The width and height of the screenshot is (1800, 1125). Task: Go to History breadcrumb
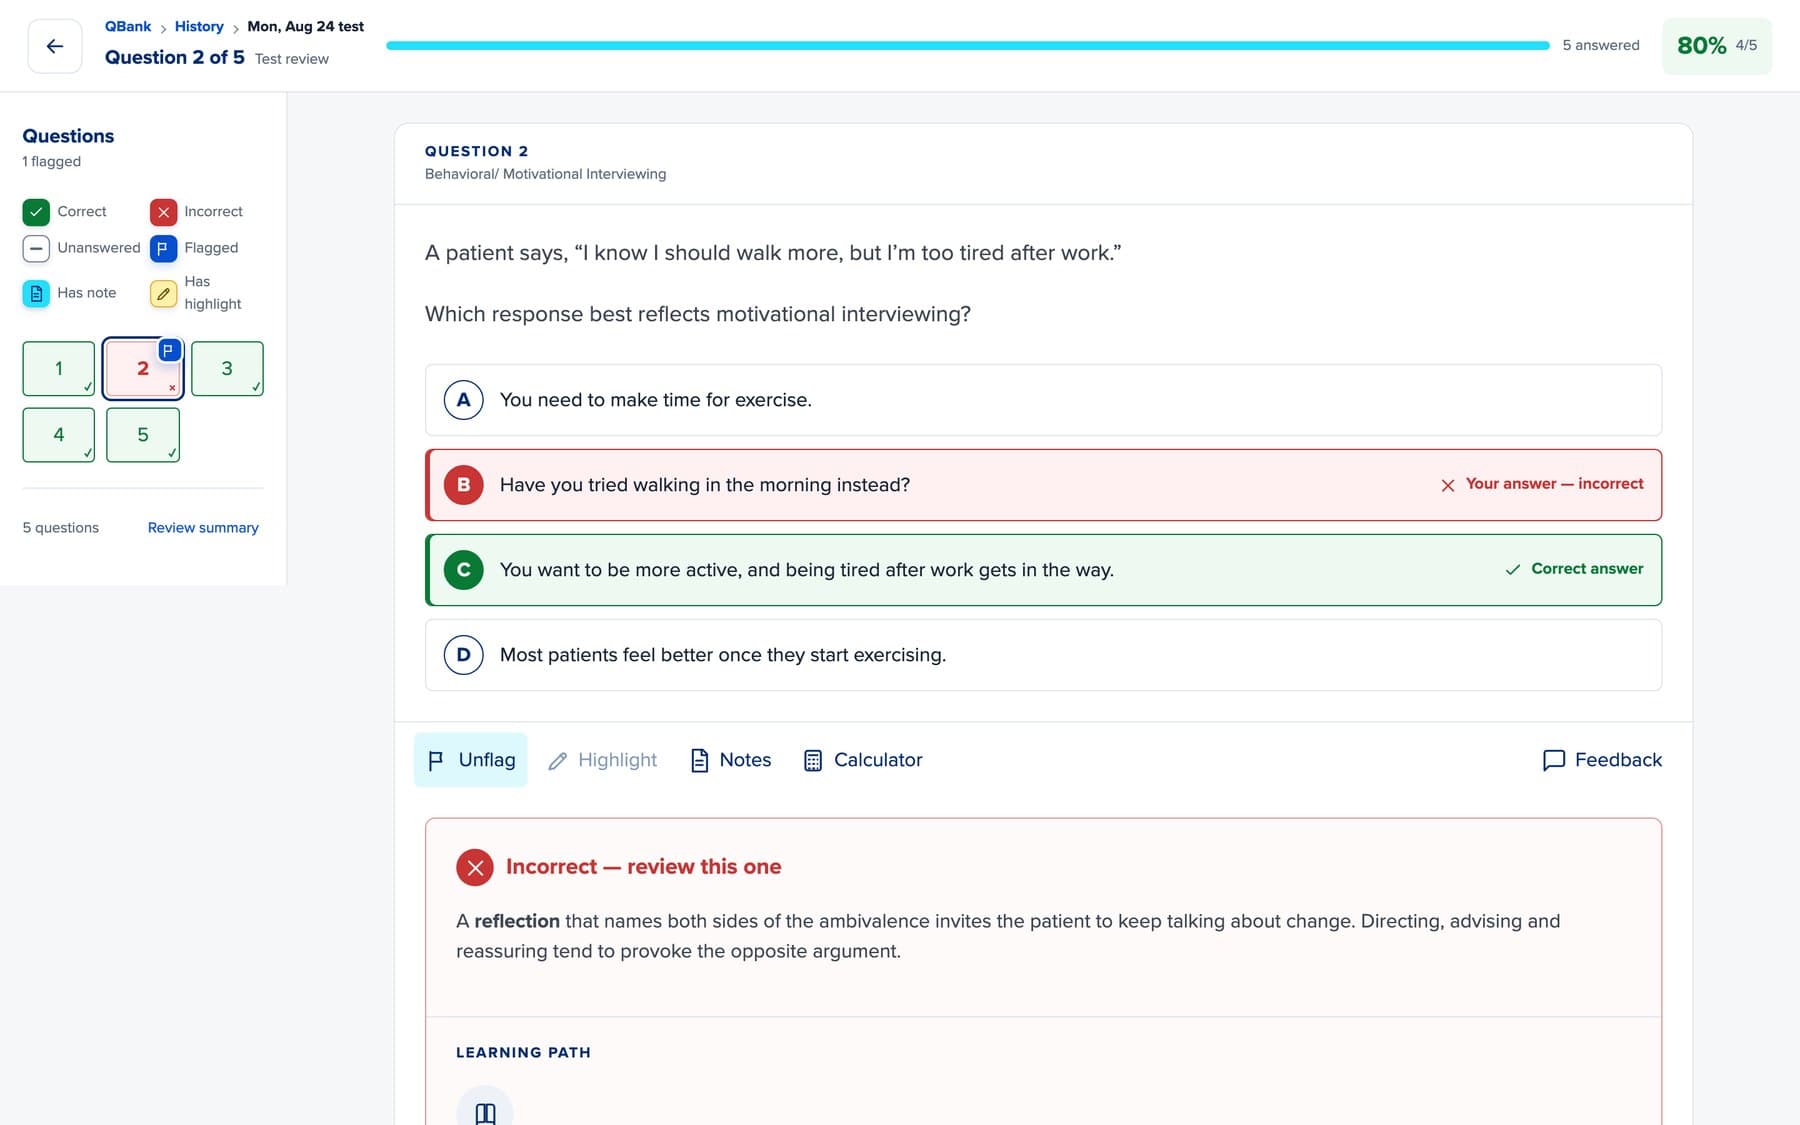pyautogui.click(x=199, y=26)
